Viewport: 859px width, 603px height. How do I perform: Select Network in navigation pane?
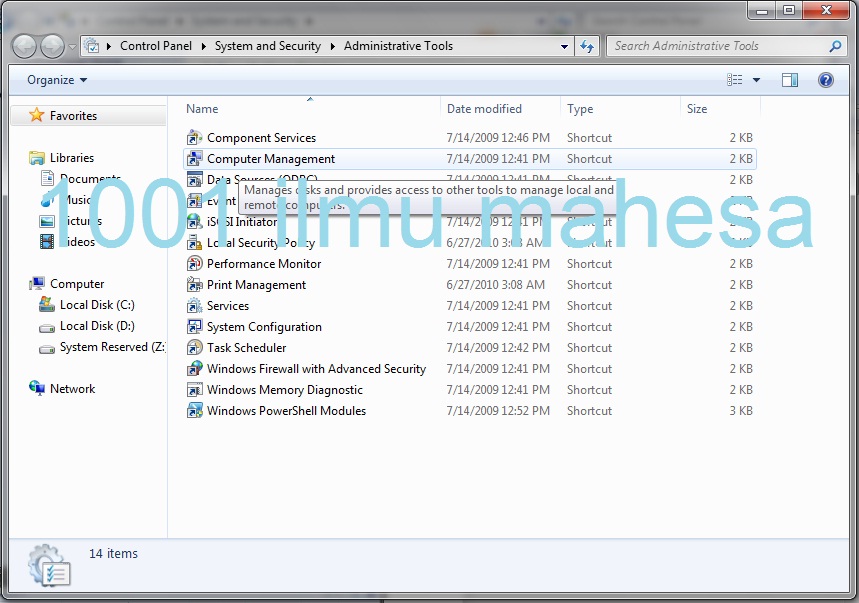(72, 388)
